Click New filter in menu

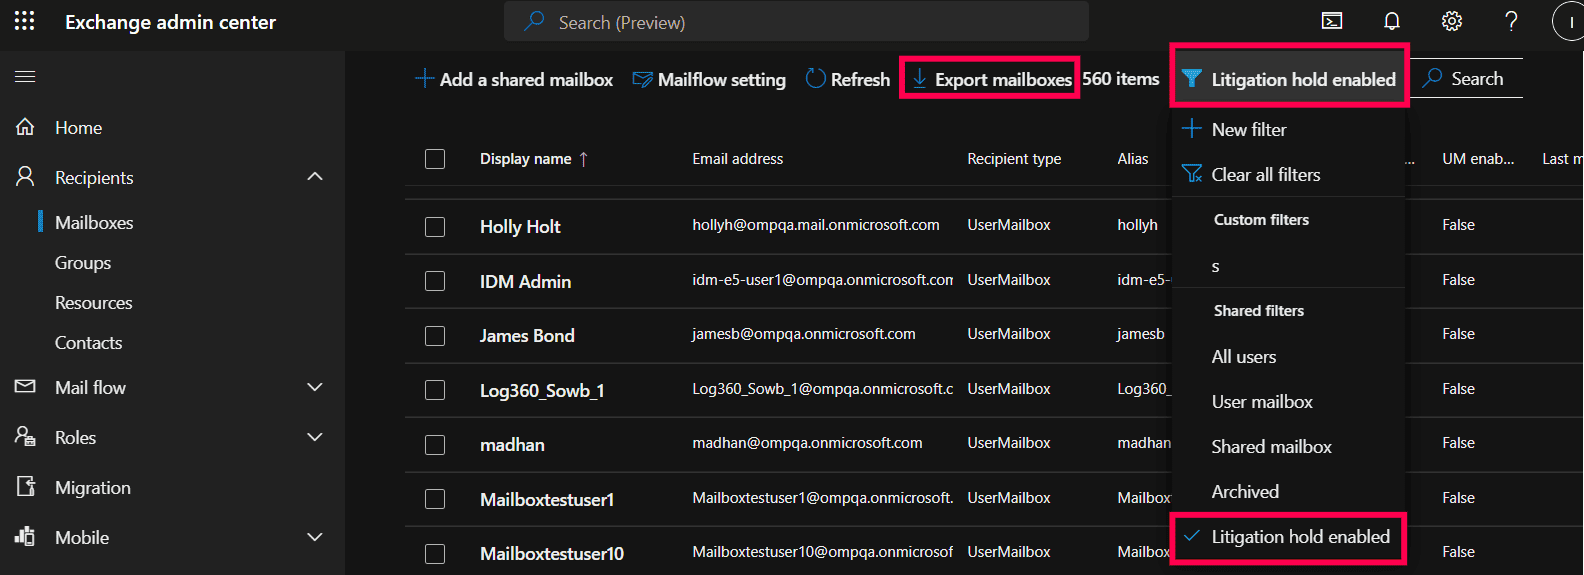tap(1249, 129)
